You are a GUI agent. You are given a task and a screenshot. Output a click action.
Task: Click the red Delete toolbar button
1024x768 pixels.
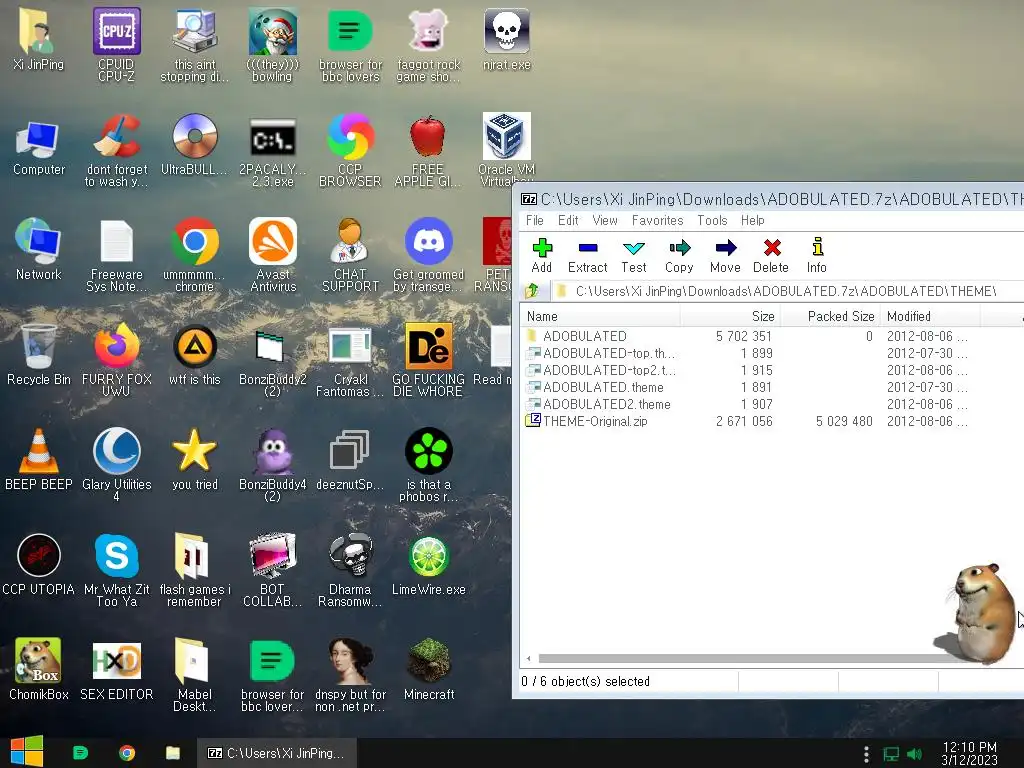point(771,255)
